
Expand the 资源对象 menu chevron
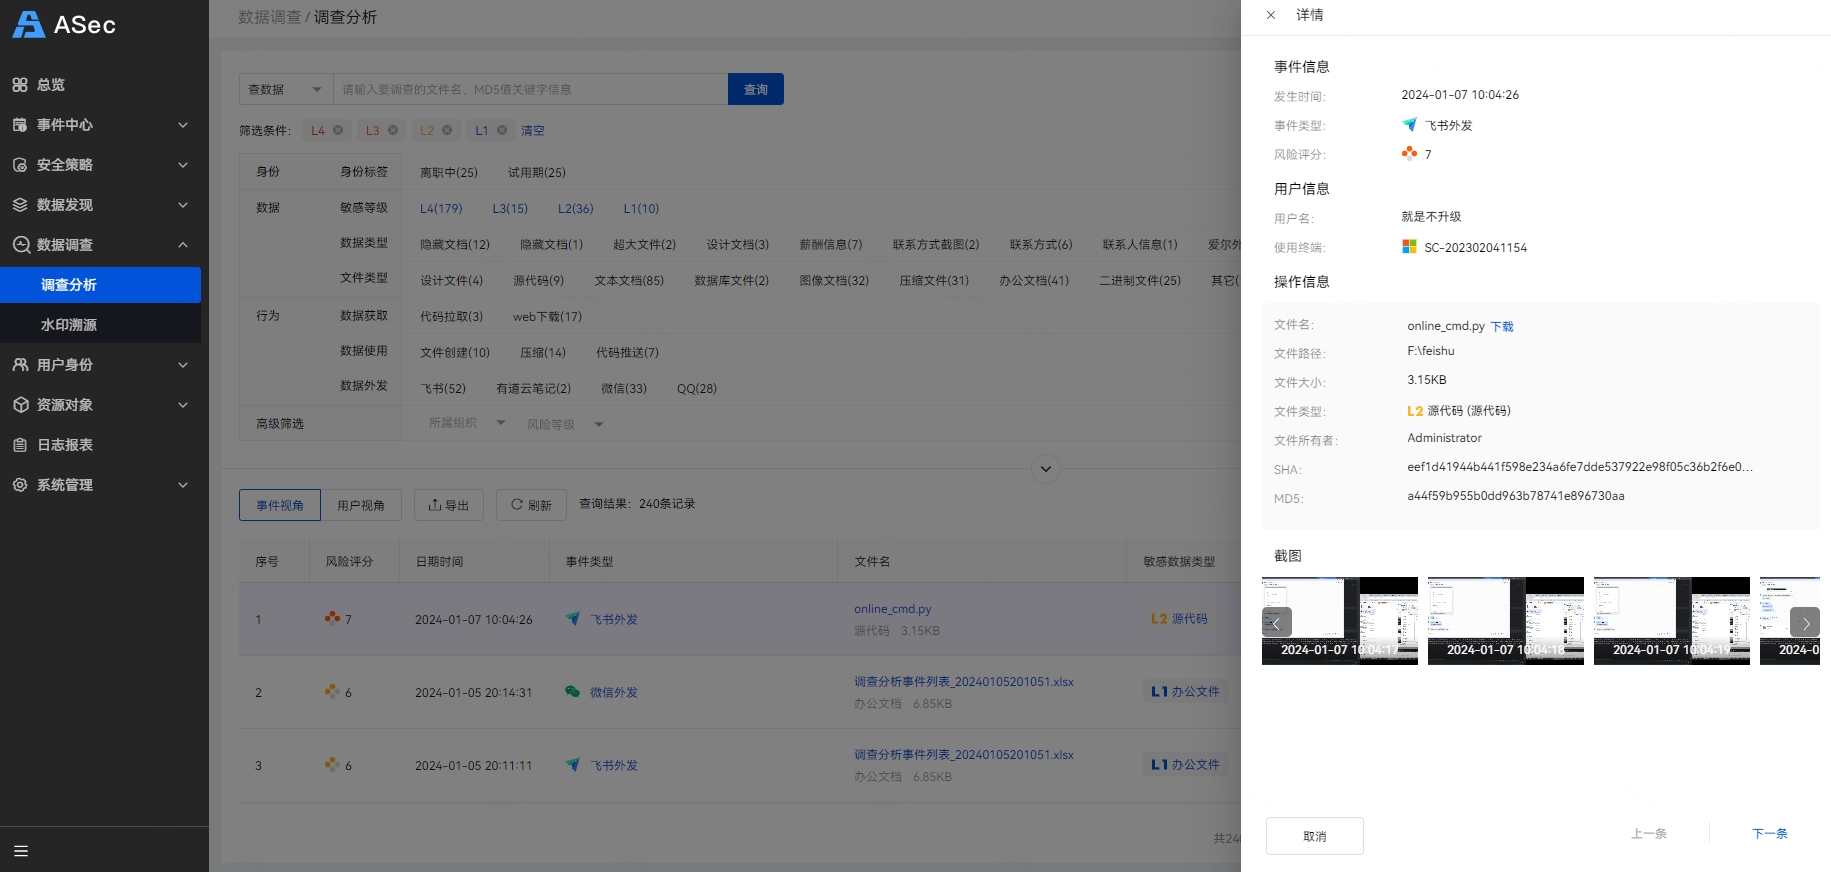(x=183, y=405)
